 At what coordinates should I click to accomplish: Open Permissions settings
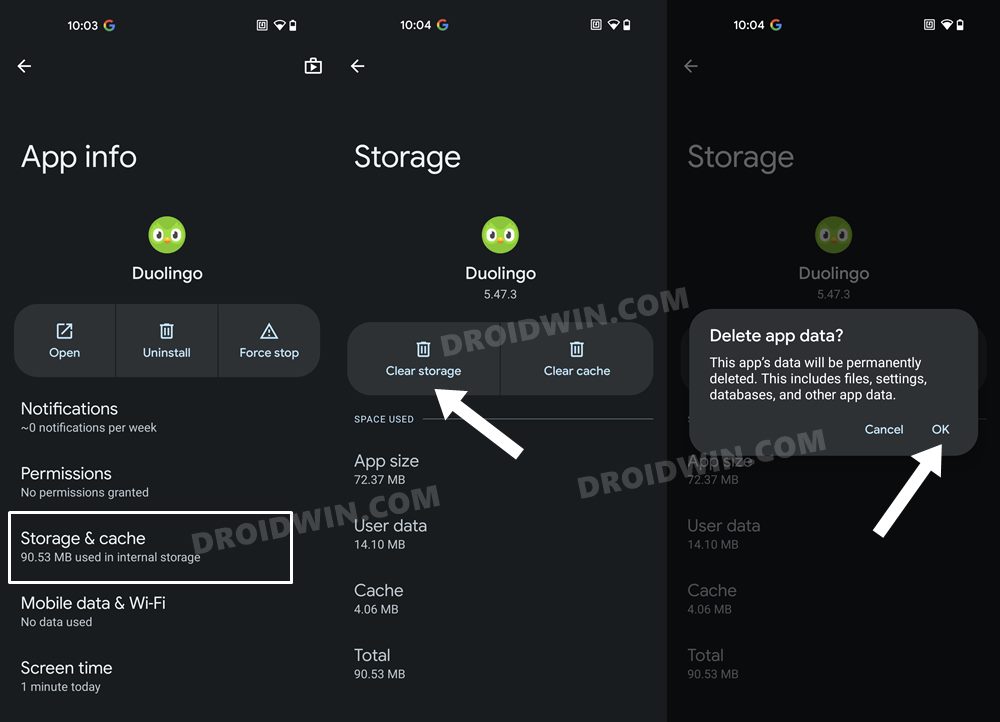point(167,482)
